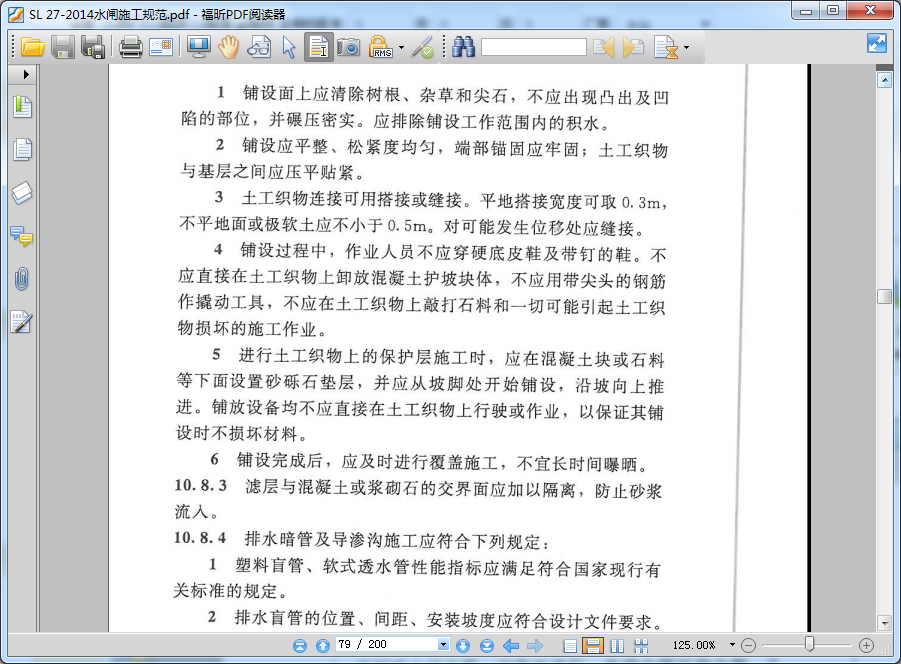
Task: Click the advanced search page icon
Action: [x=667, y=47]
